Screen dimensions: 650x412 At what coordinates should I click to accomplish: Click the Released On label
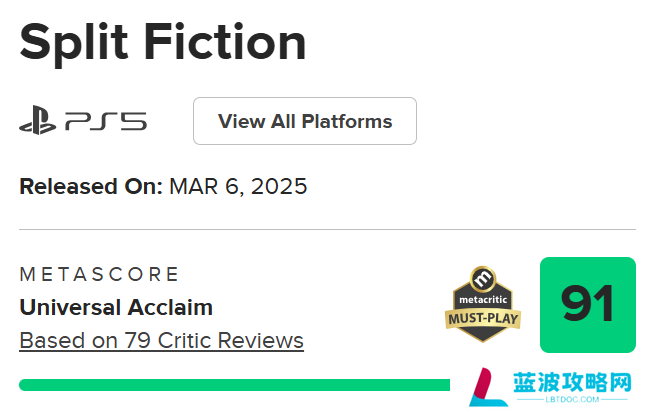coord(91,187)
